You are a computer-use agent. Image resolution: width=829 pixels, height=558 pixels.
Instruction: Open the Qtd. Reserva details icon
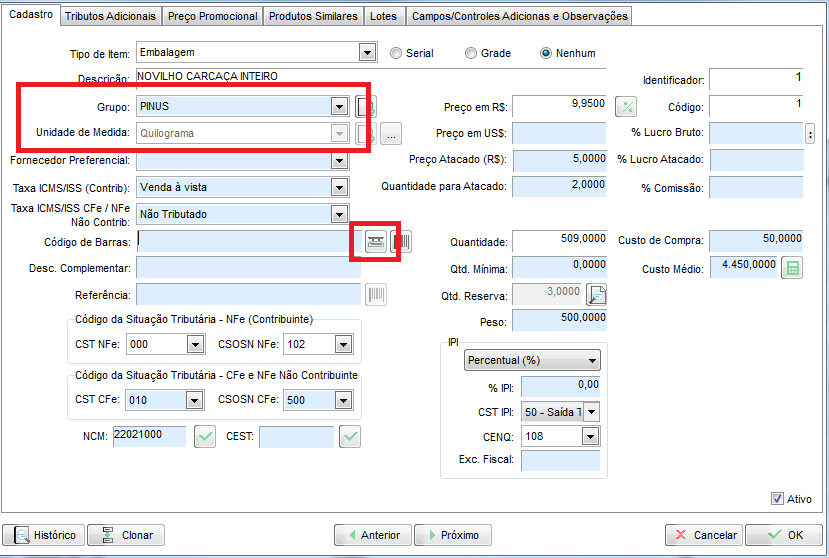tap(597, 294)
